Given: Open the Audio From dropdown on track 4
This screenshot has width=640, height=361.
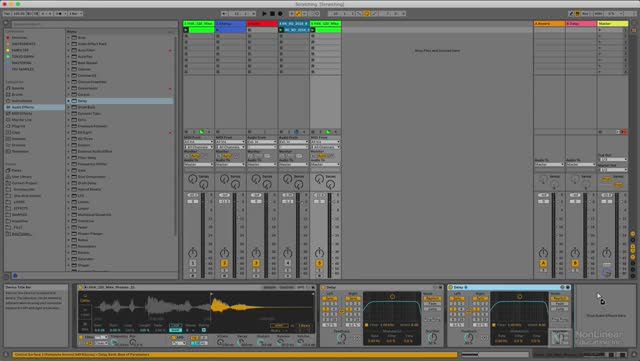Looking at the screenshot, I should coord(293,142).
